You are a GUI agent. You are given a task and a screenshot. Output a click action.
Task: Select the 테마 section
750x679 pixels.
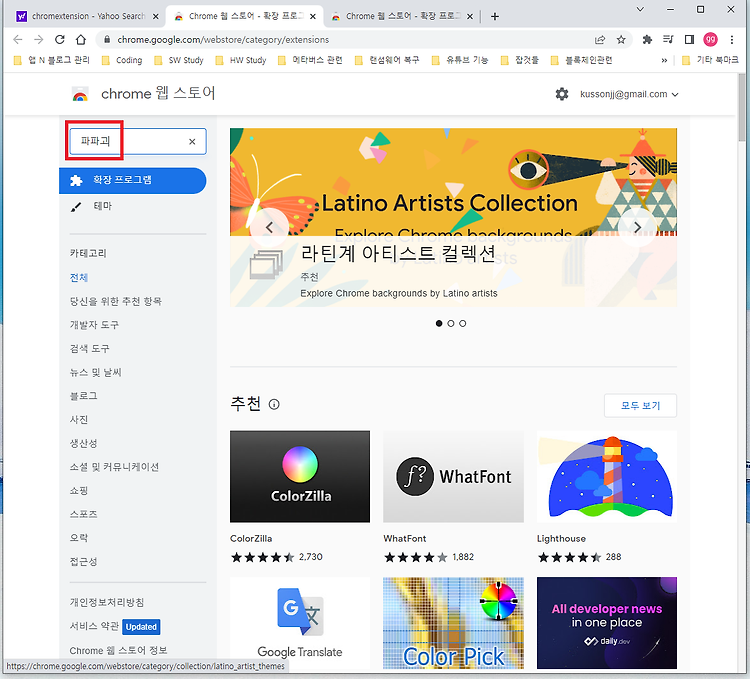102,206
